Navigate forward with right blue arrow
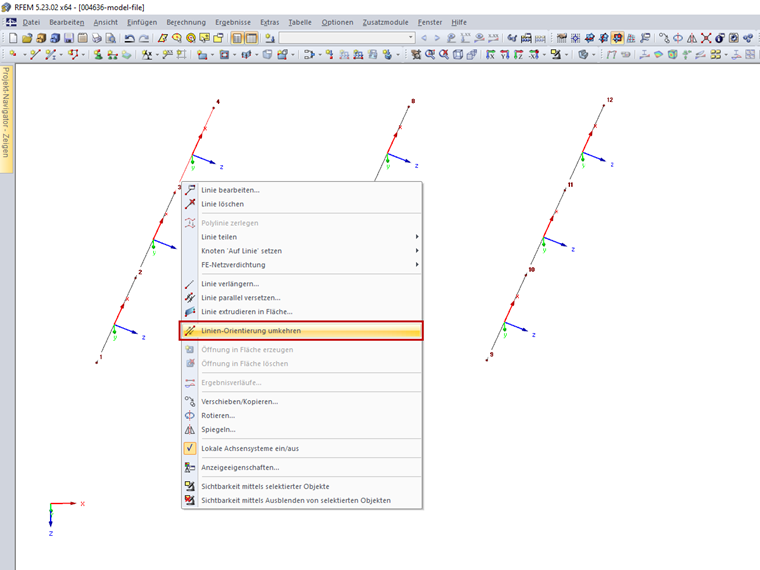 (437, 38)
